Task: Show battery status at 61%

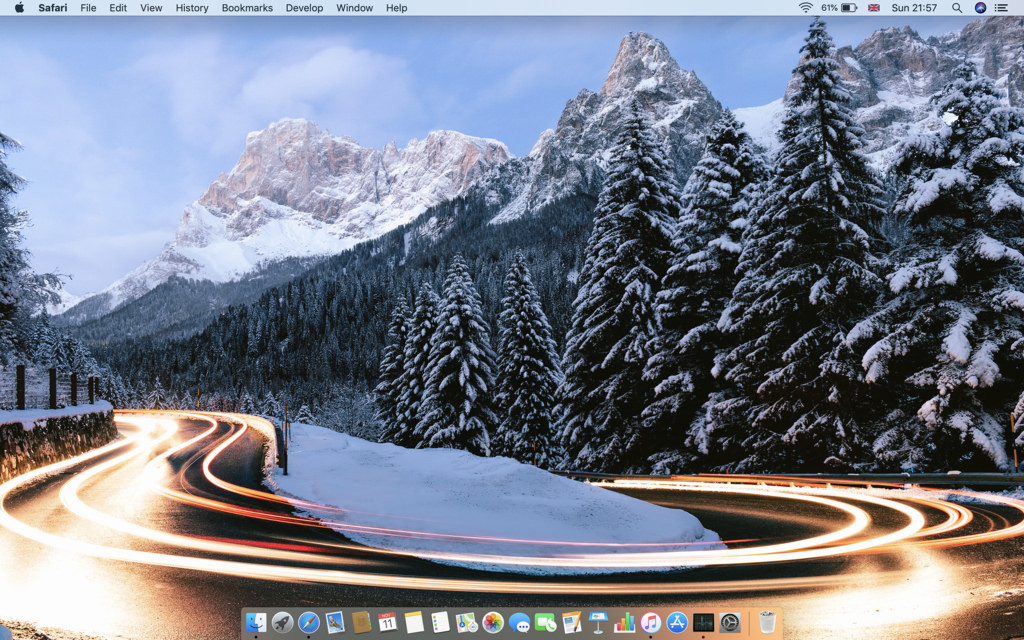Action: pyautogui.click(x=839, y=8)
